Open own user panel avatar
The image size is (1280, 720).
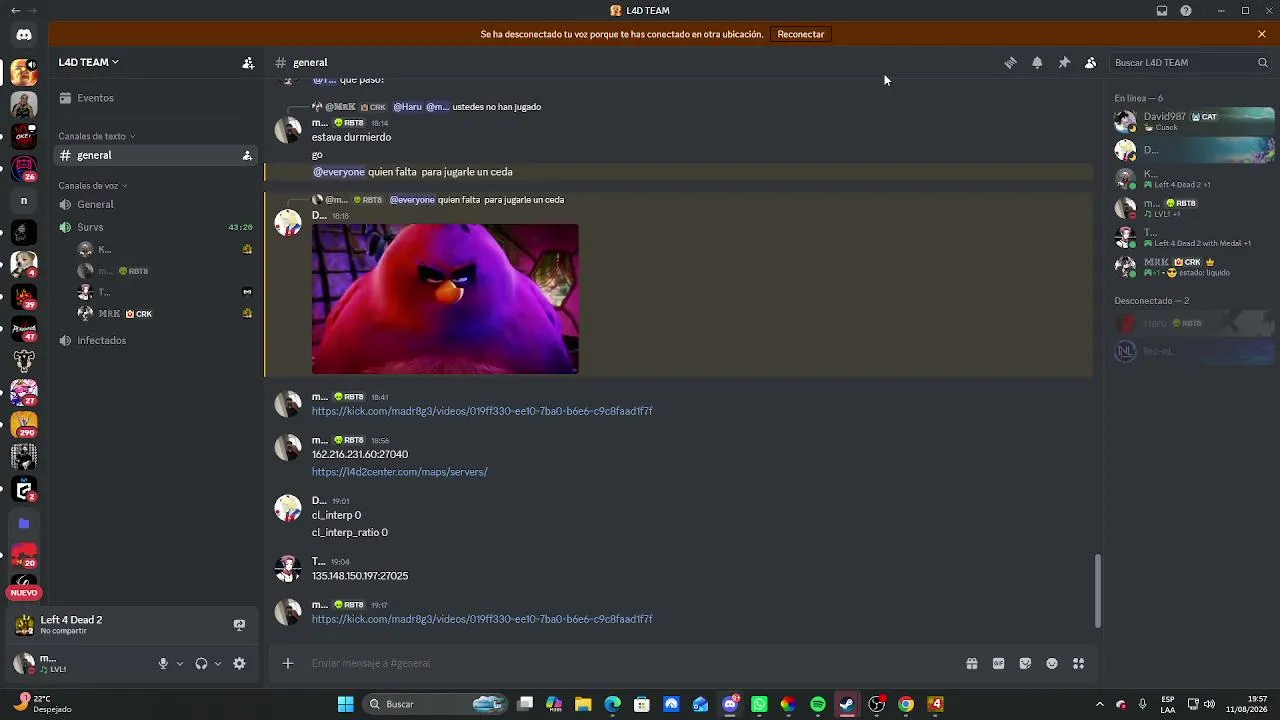click(24, 663)
